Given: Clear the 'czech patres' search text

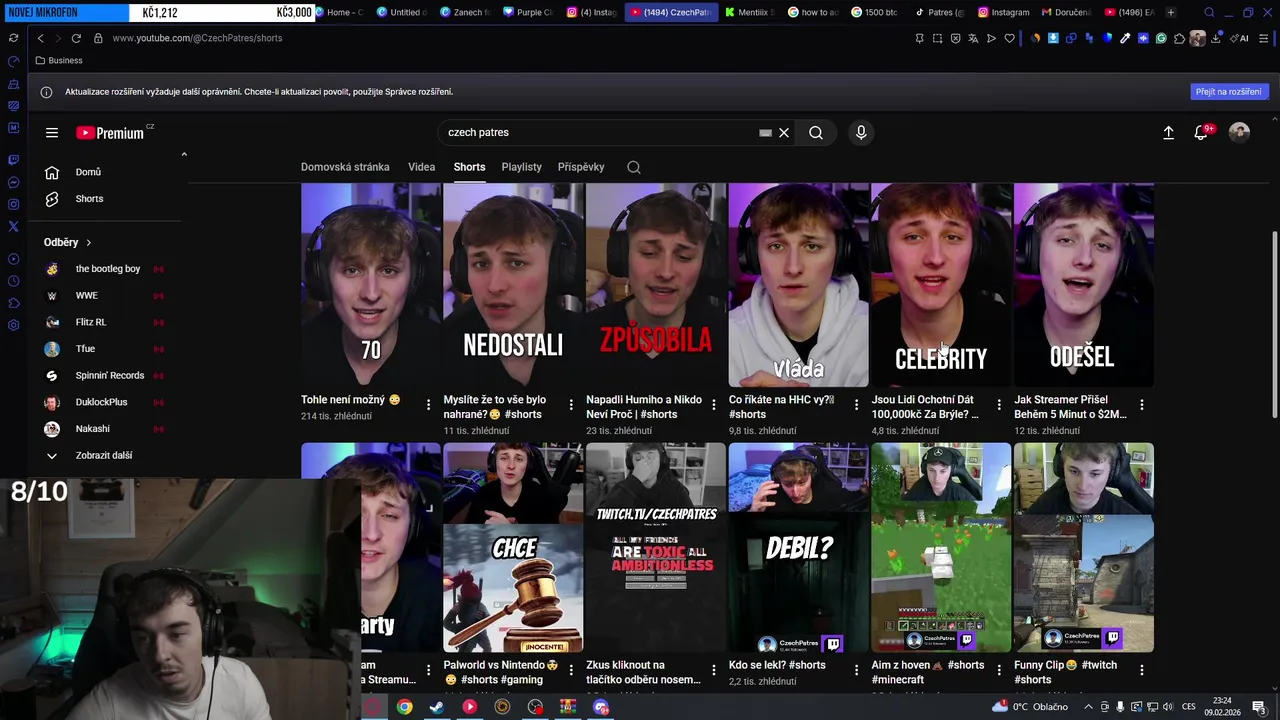Looking at the screenshot, I should pyautogui.click(x=784, y=132).
